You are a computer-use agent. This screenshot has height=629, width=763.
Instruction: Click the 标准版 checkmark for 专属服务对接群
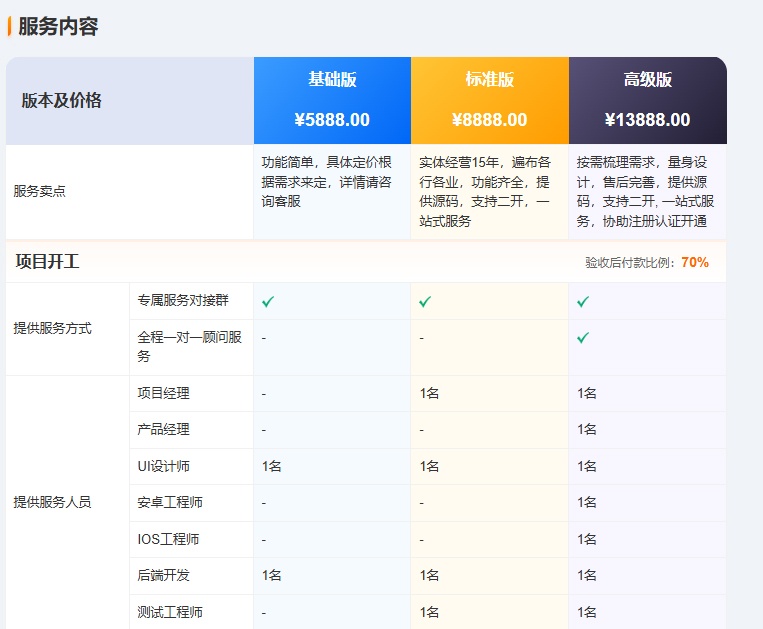[x=425, y=301]
